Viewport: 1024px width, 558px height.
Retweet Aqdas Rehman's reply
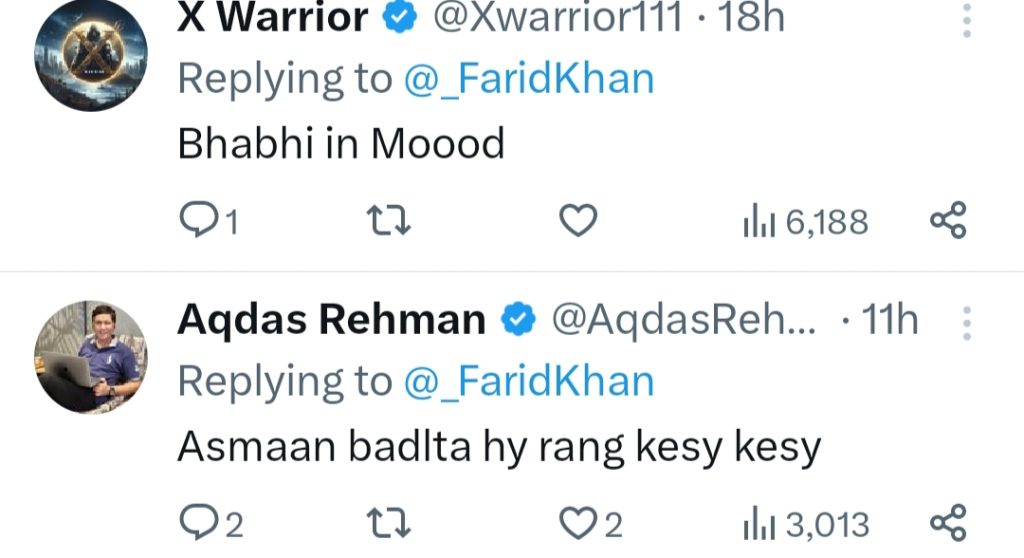[x=385, y=523]
